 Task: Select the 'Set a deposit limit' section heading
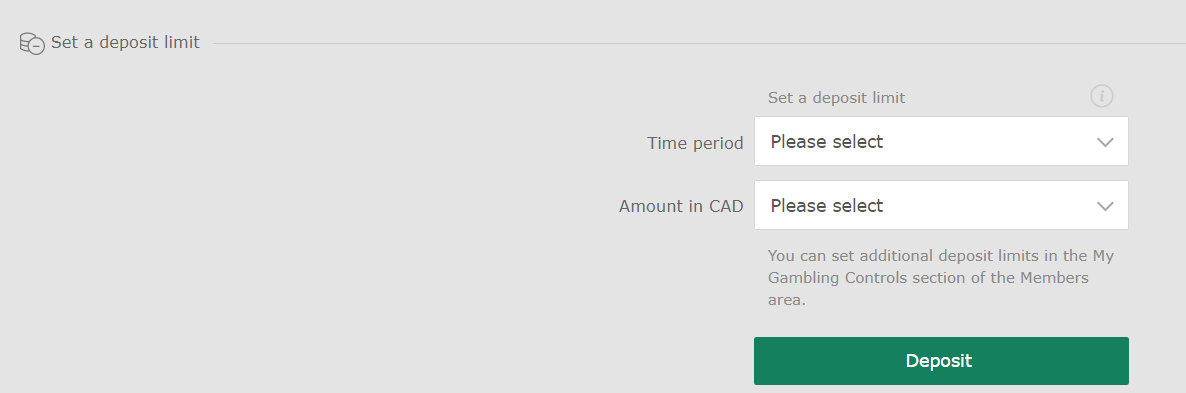click(126, 43)
